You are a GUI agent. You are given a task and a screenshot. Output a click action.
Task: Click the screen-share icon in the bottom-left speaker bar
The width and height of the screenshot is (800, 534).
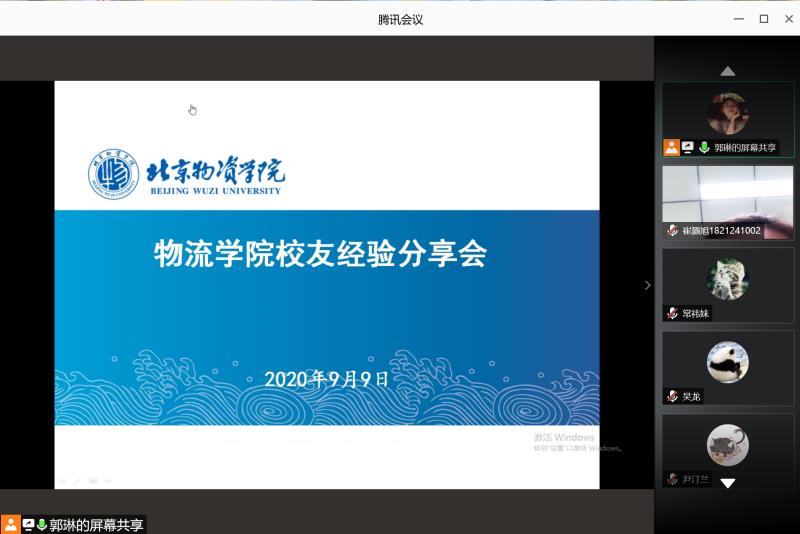(x=28, y=525)
